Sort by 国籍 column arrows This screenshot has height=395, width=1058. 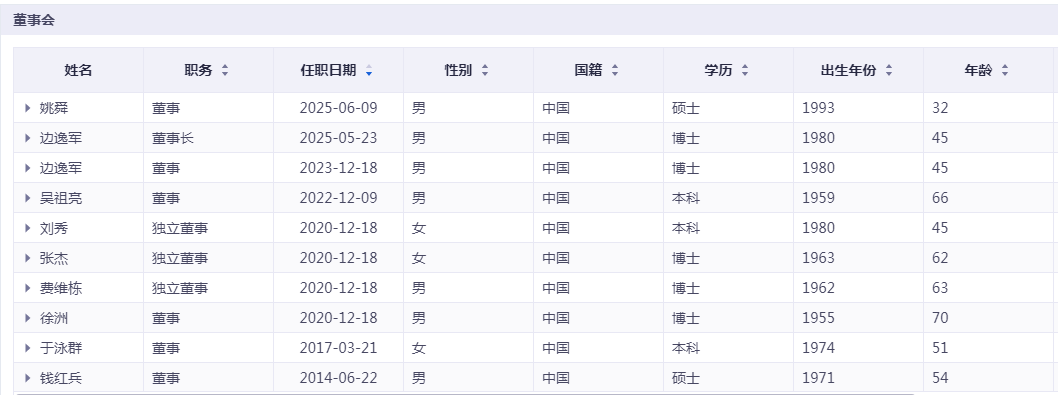(615, 70)
